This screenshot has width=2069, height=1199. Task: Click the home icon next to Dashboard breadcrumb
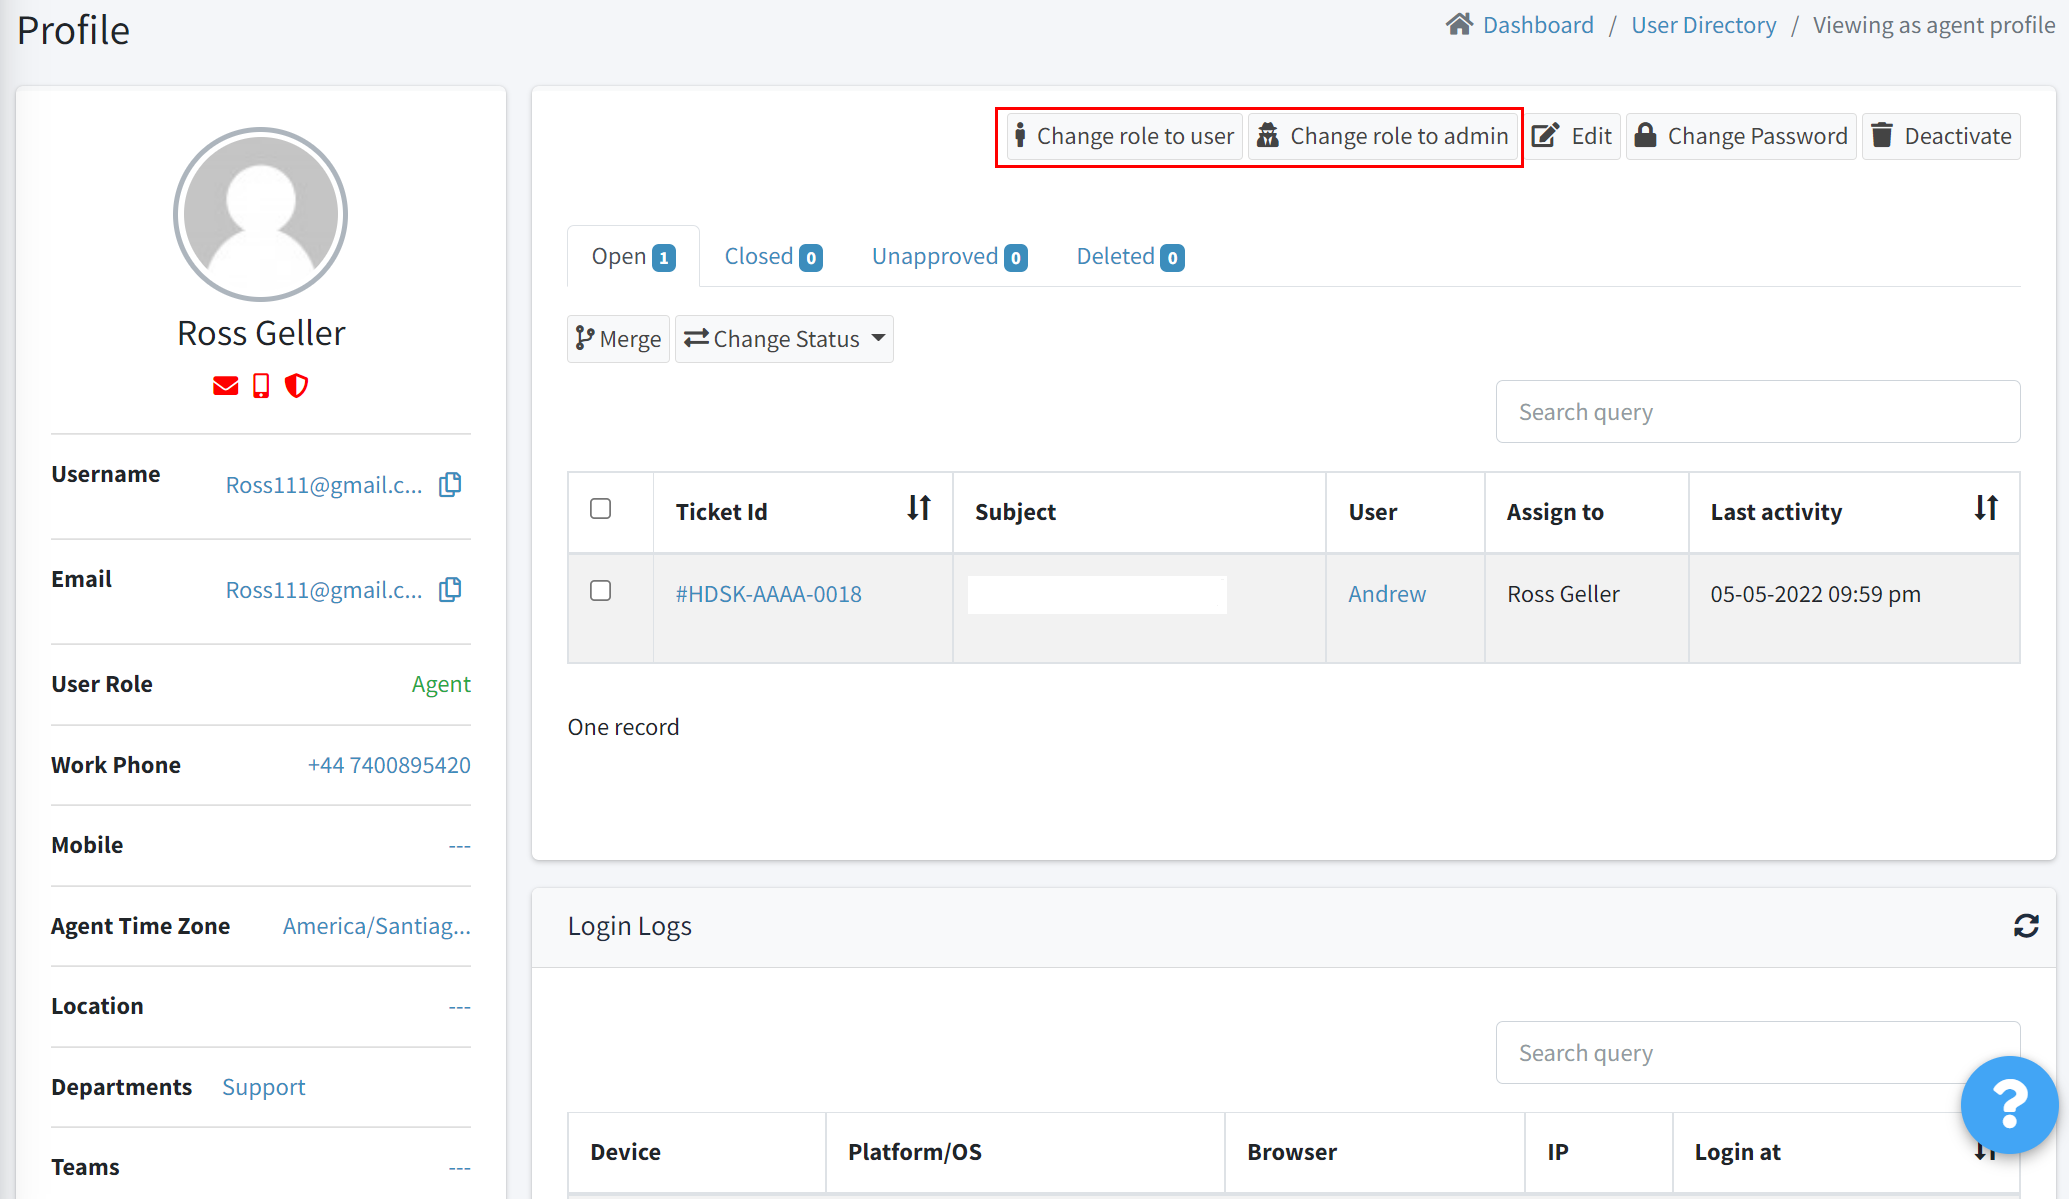1459,23
